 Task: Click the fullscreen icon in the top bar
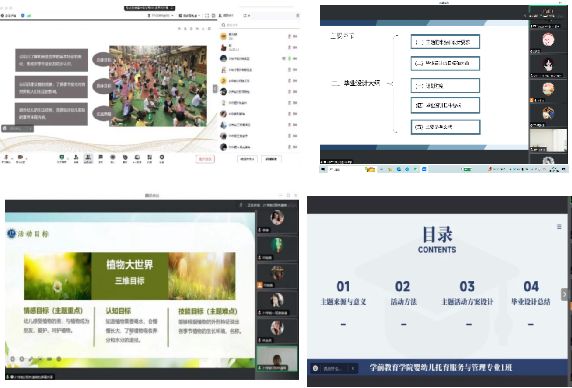click(x=207, y=16)
